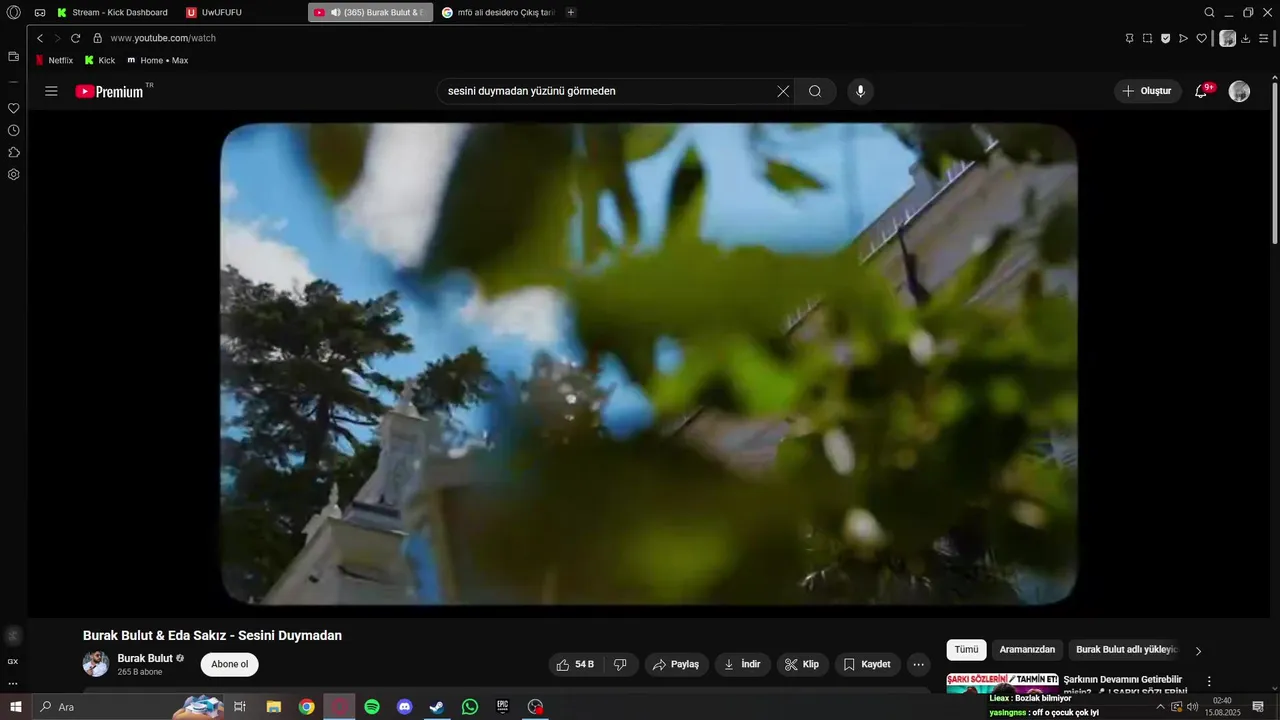The image size is (1280, 720).
Task: Go forward in browser history
Action: point(57,38)
